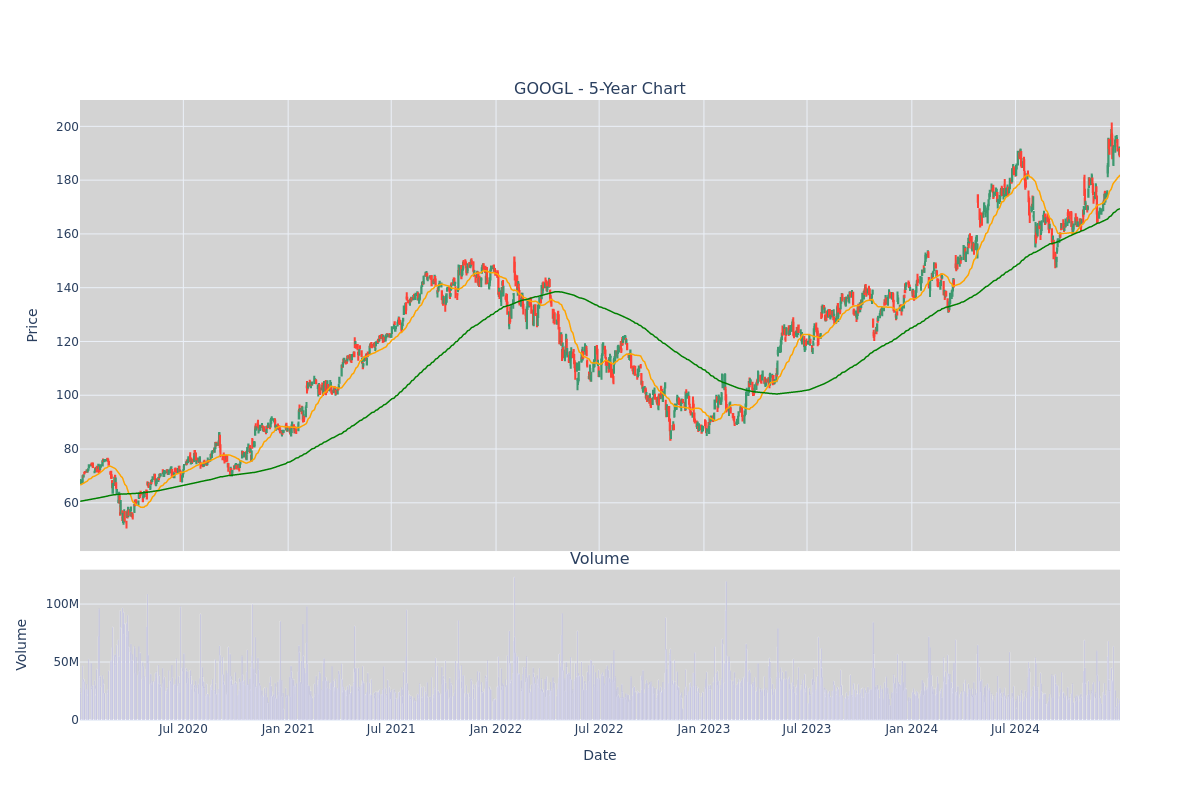Click the "160" price tick label
This screenshot has height=800, width=1200.
point(67,234)
